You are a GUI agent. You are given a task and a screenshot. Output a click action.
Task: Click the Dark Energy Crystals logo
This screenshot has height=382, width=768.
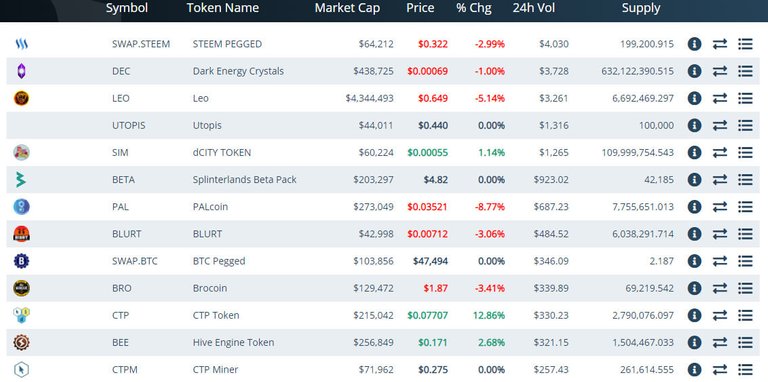point(21,72)
